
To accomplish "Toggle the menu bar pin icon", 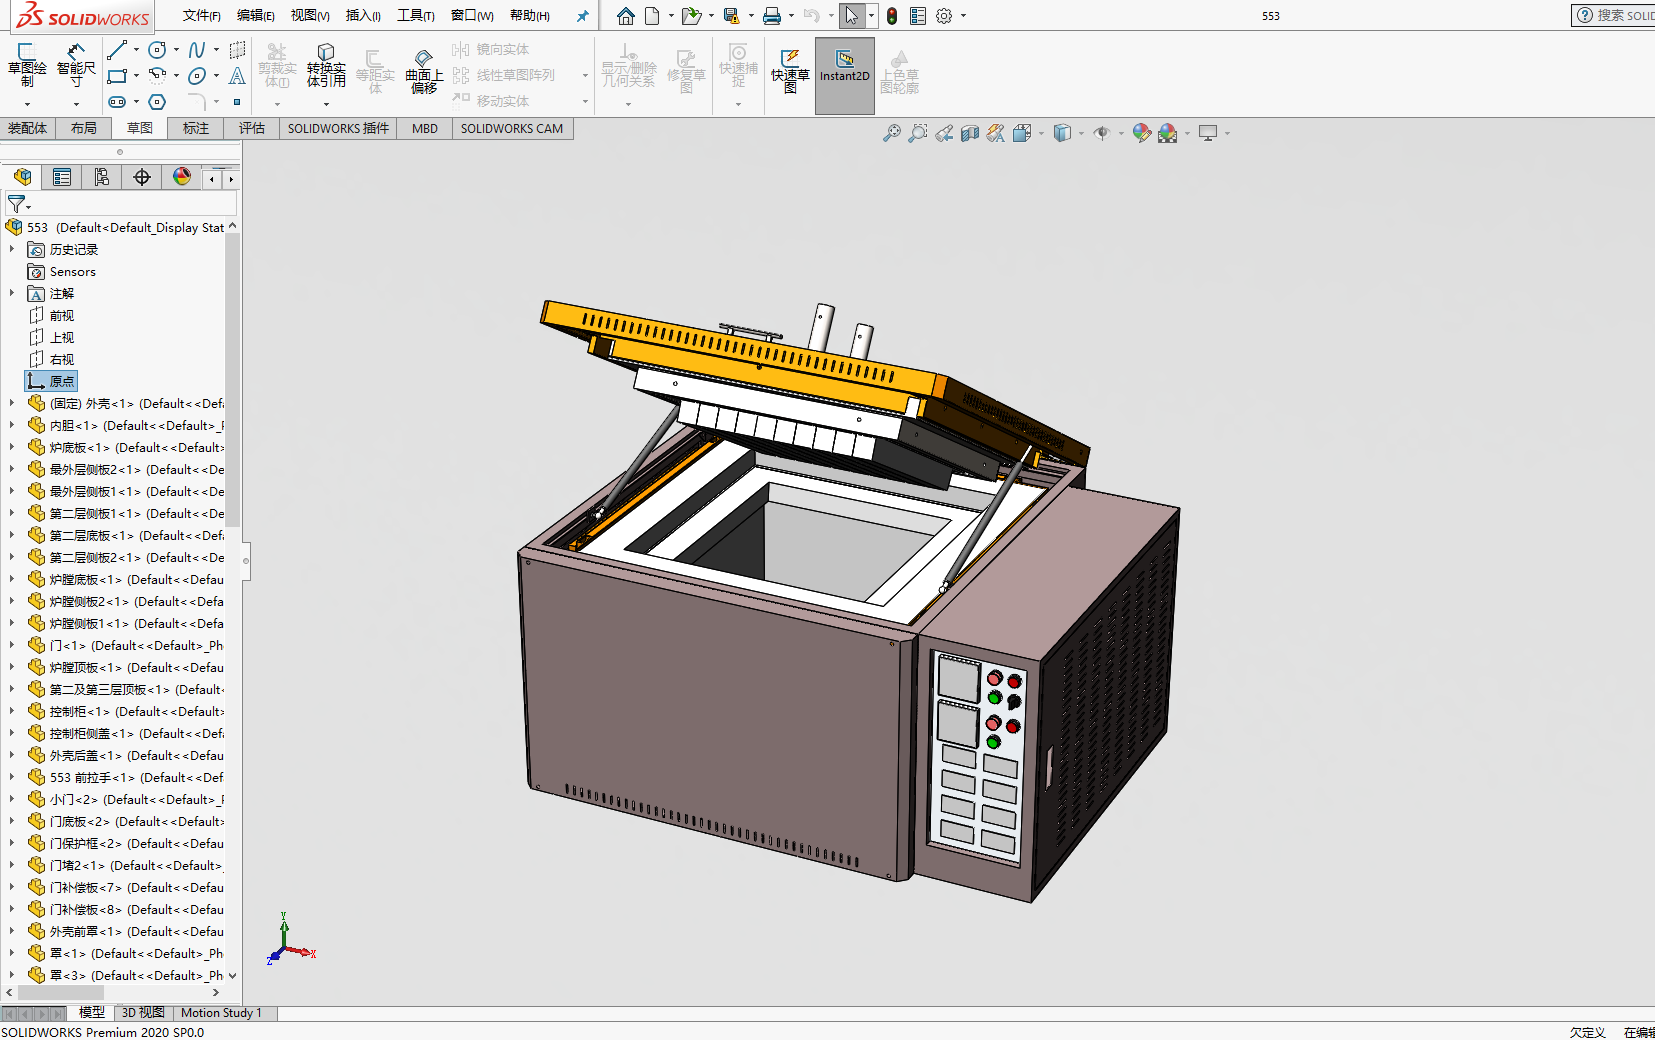I will click(582, 16).
